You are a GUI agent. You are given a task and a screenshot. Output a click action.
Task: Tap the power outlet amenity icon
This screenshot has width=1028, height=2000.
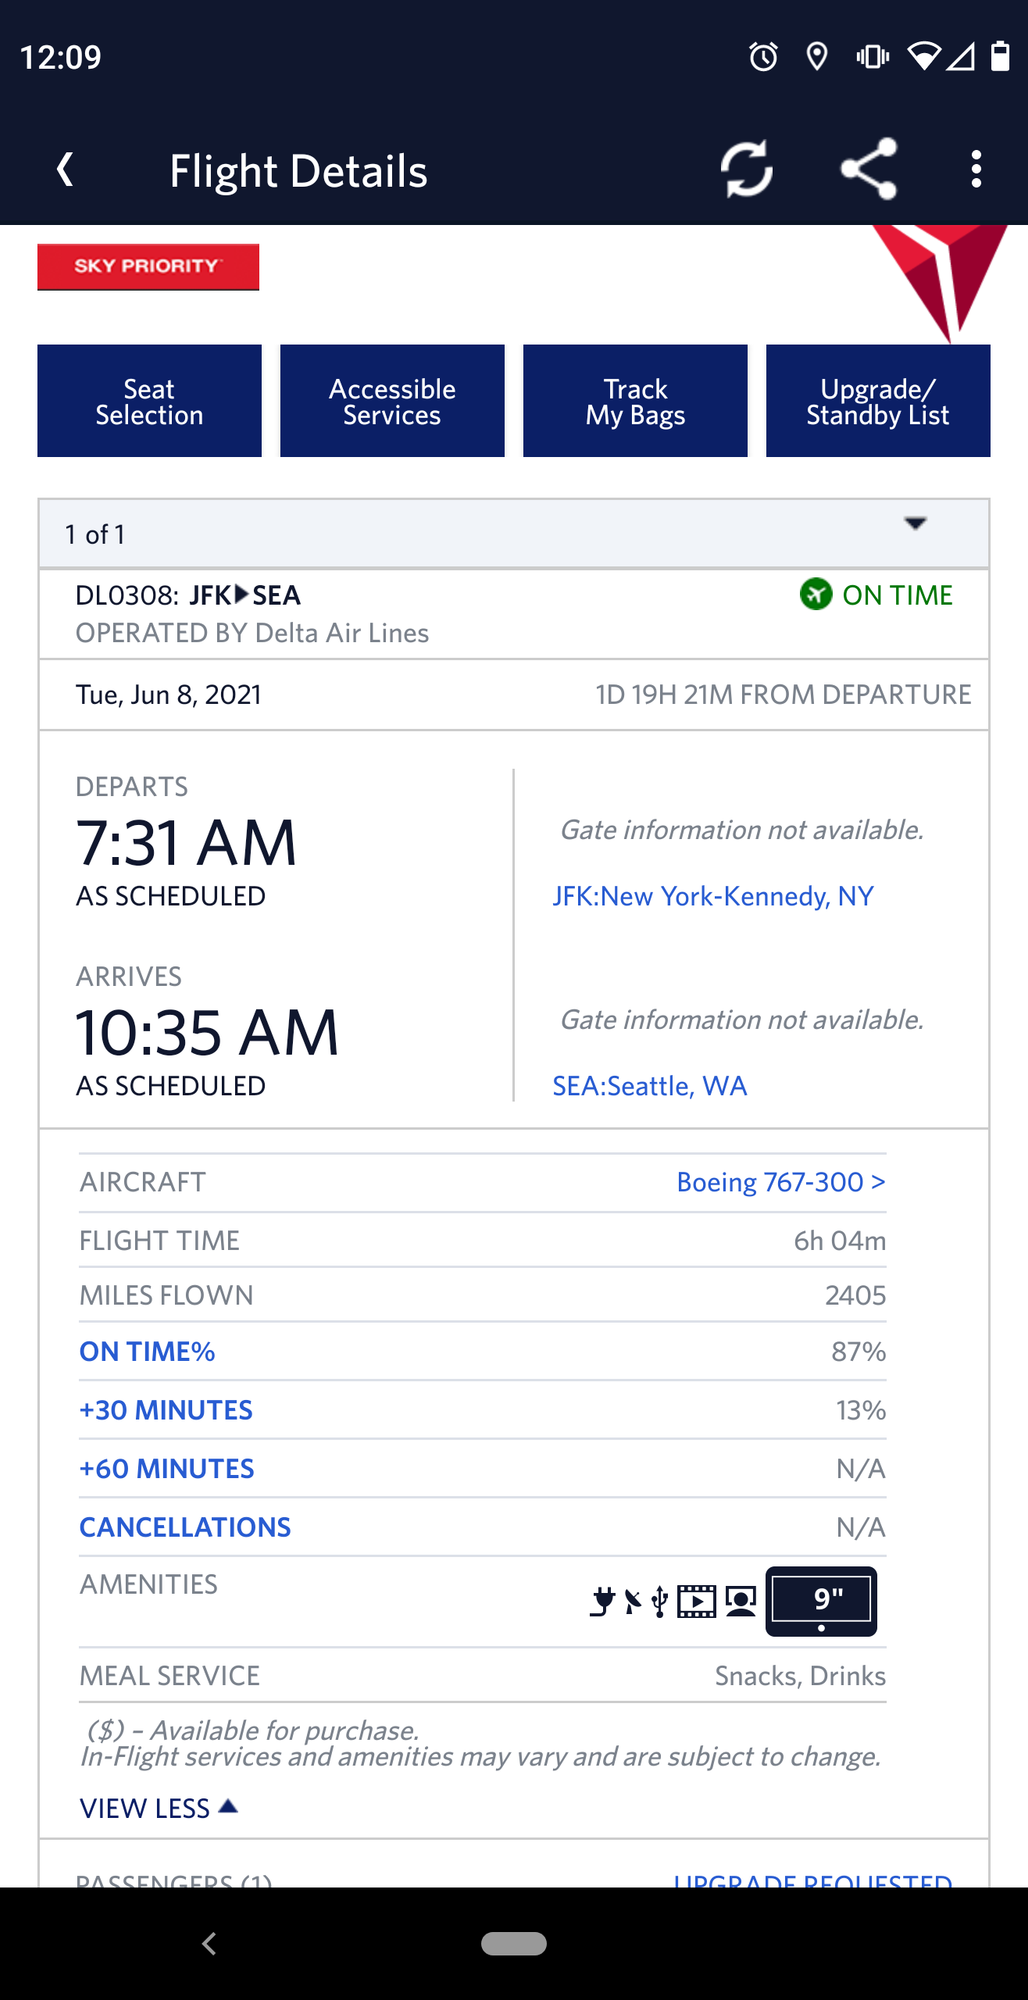602,1602
